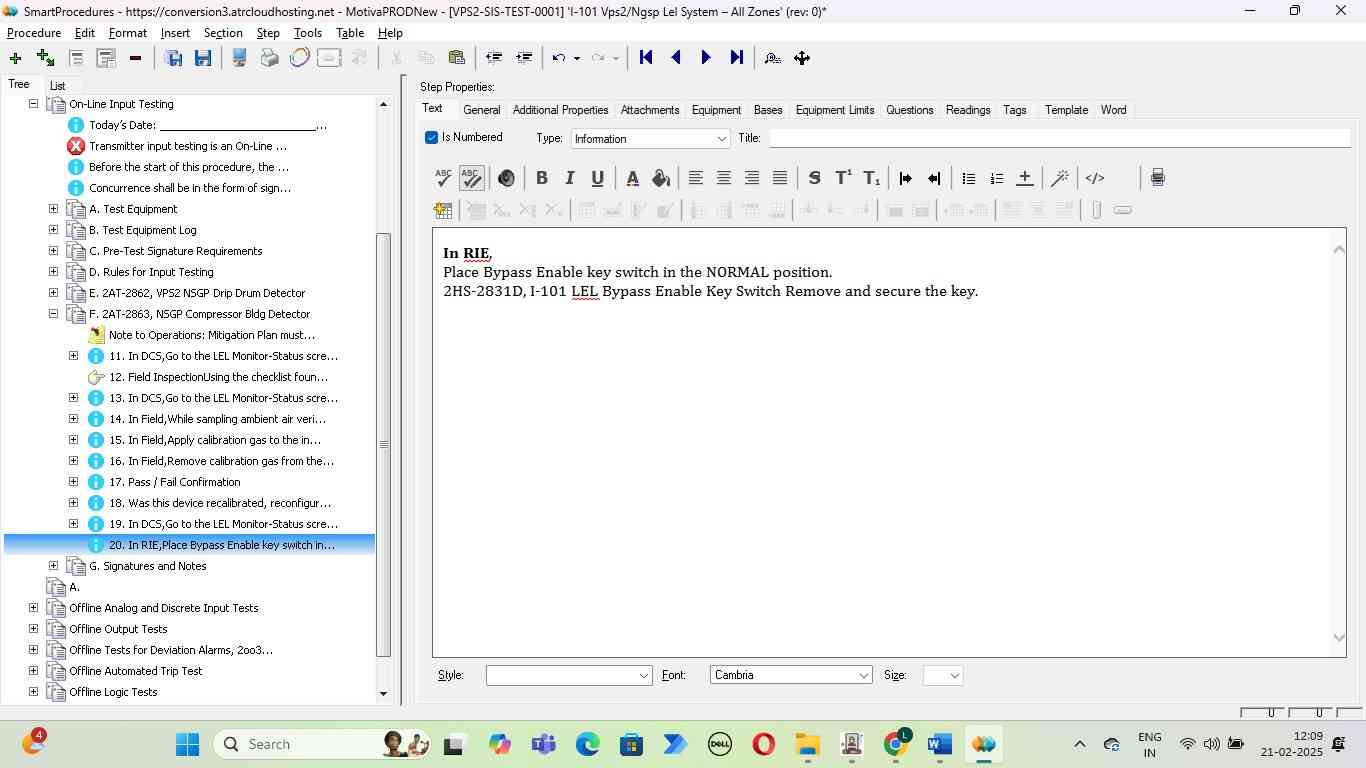Open Microsoft Word from the taskbar
Image resolution: width=1366 pixels, height=768 pixels.
(x=939, y=744)
